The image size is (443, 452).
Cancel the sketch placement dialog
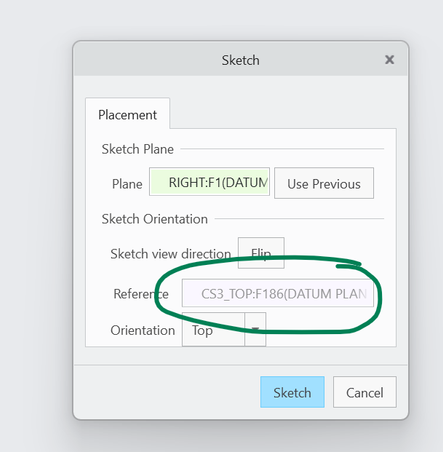tap(365, 392)
